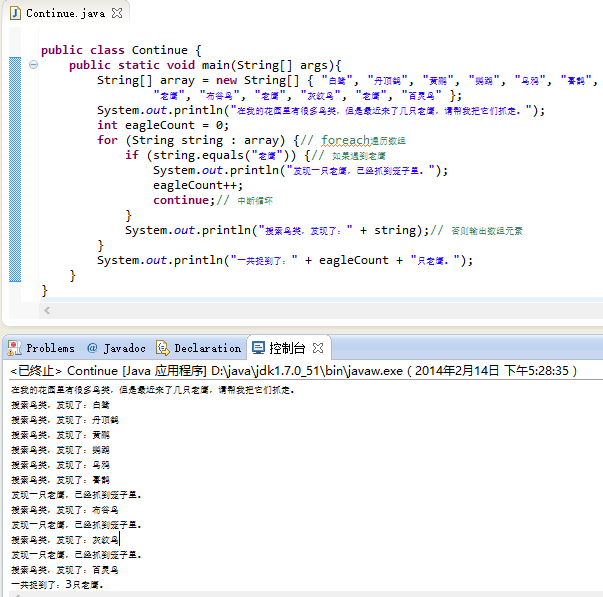The image size is (603, 597).
Task: Click 'public static void main' method signature
Action: click(205, 65)
